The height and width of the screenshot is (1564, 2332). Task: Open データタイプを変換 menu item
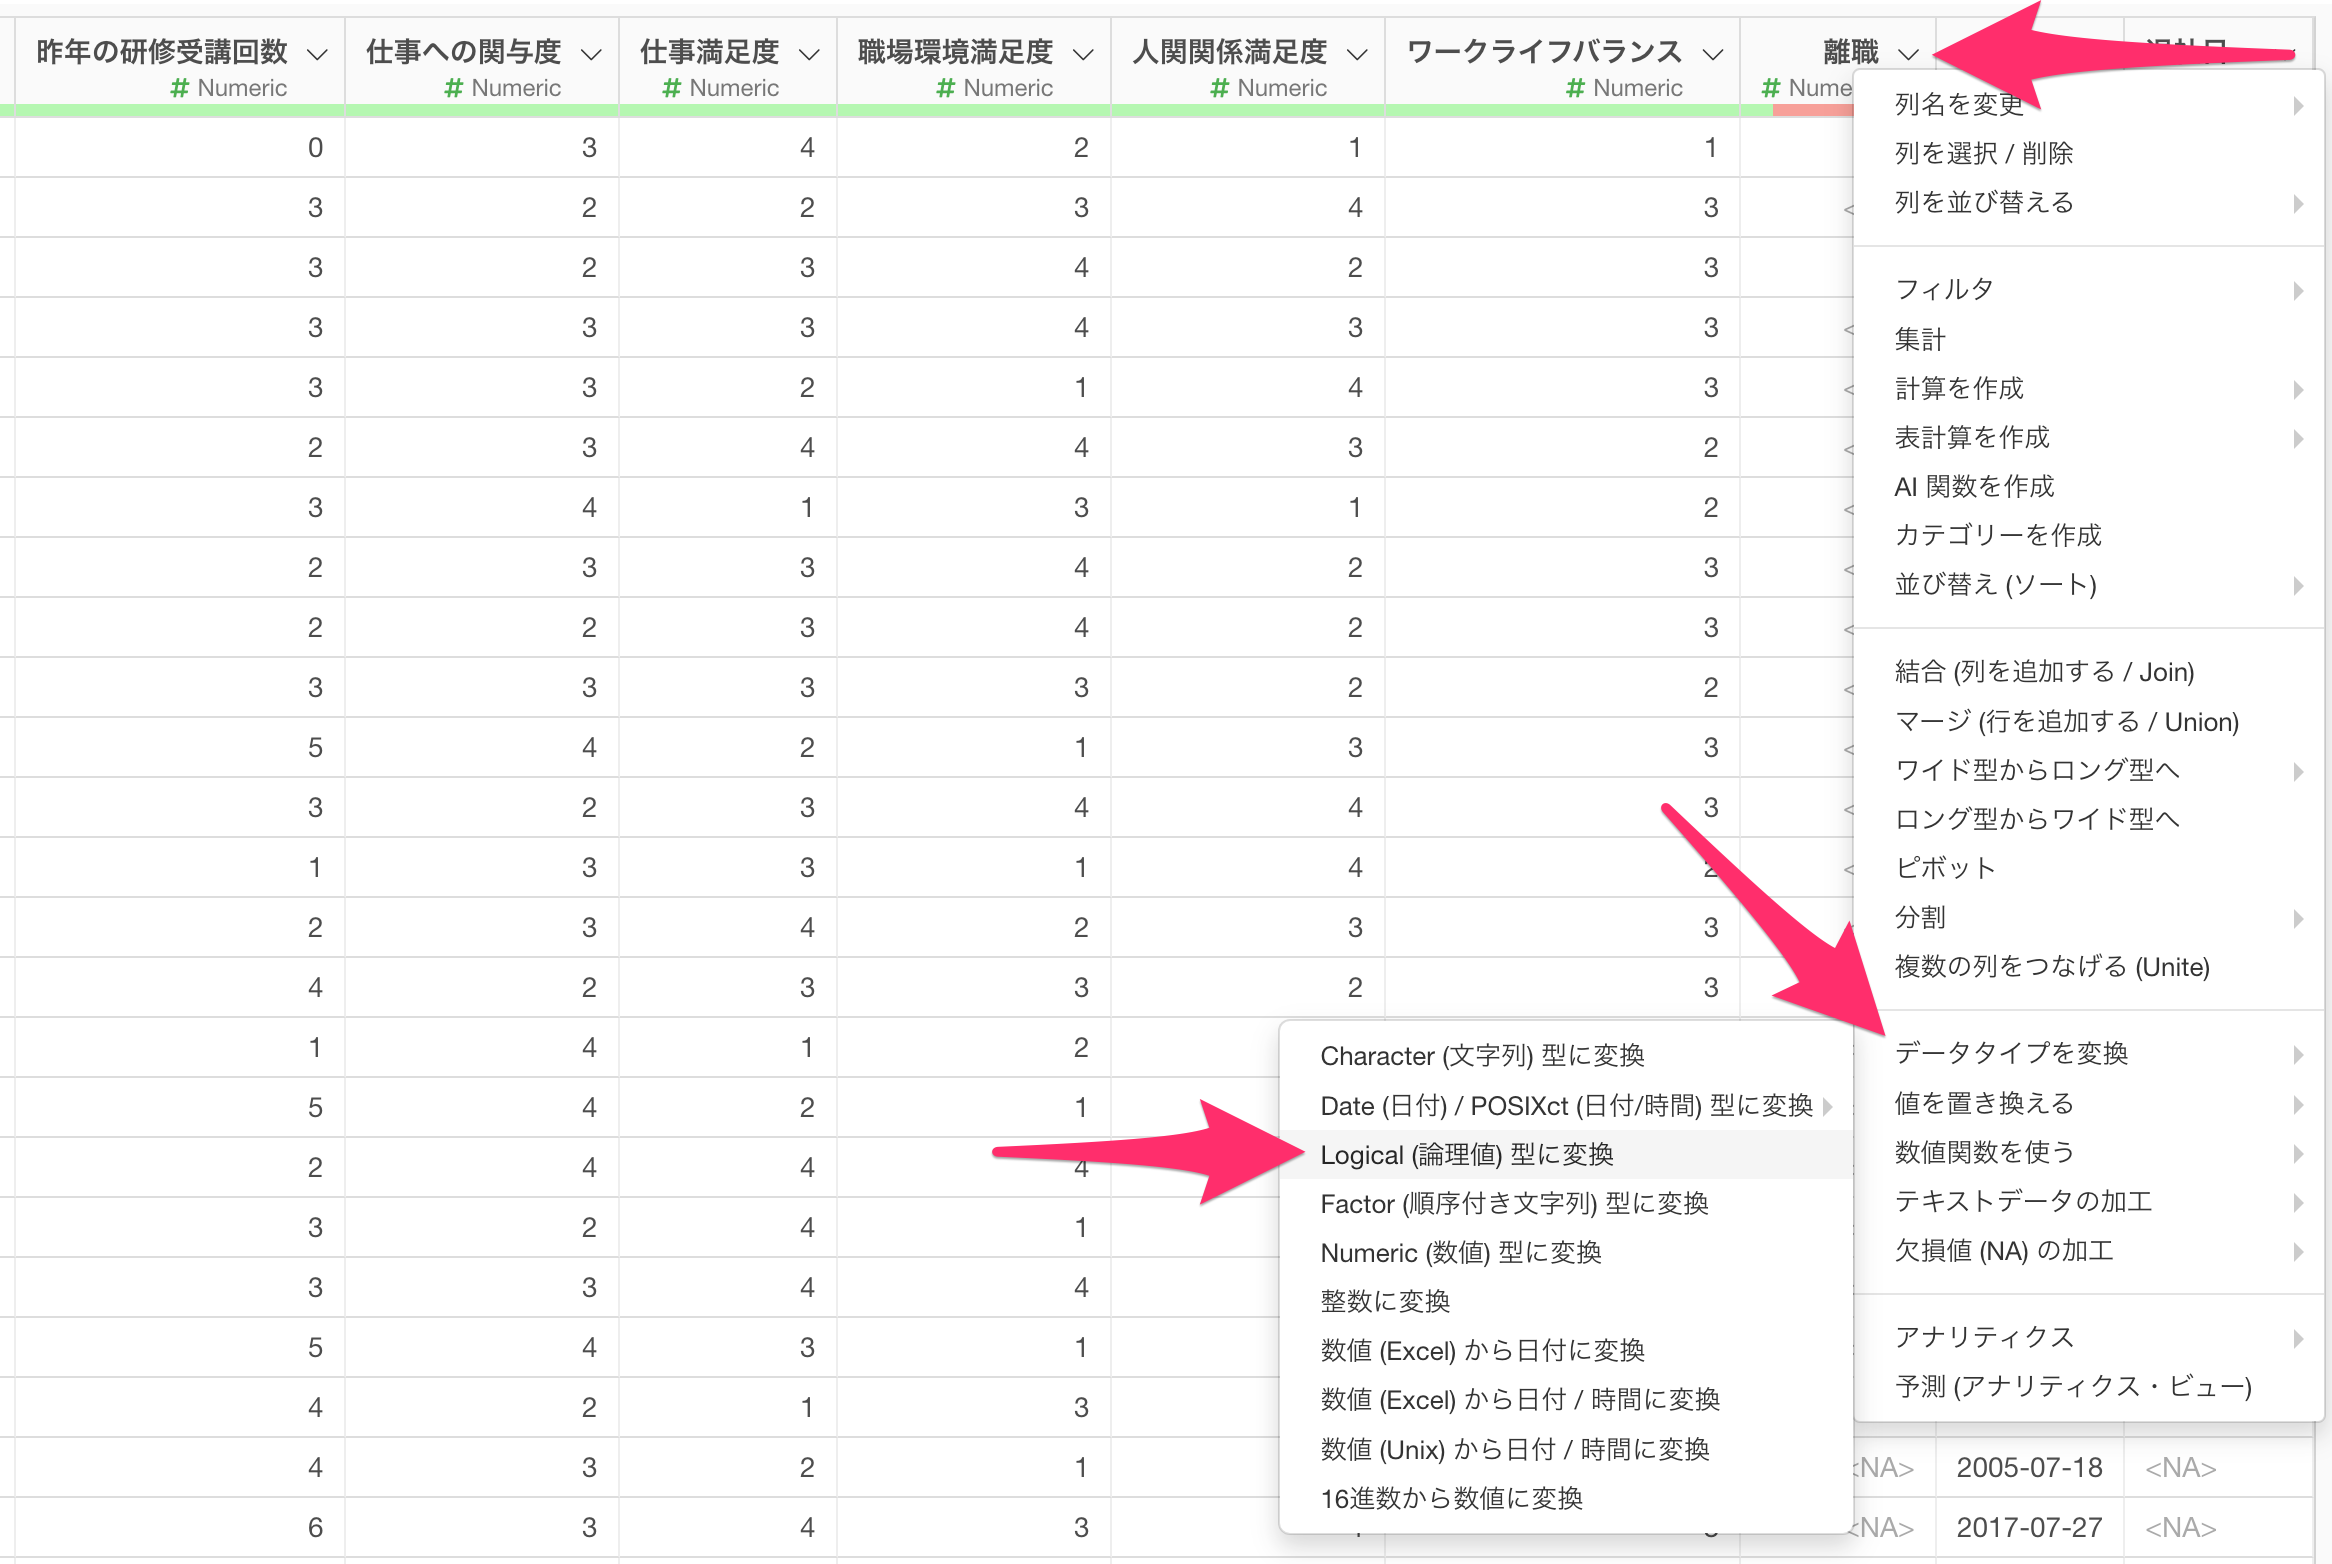pos(2010,1053)
